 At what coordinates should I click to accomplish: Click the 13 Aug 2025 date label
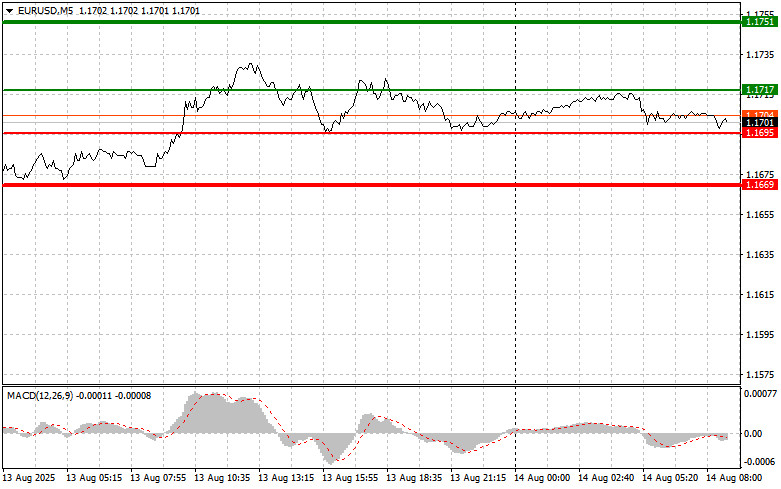[x=30, y=478]
